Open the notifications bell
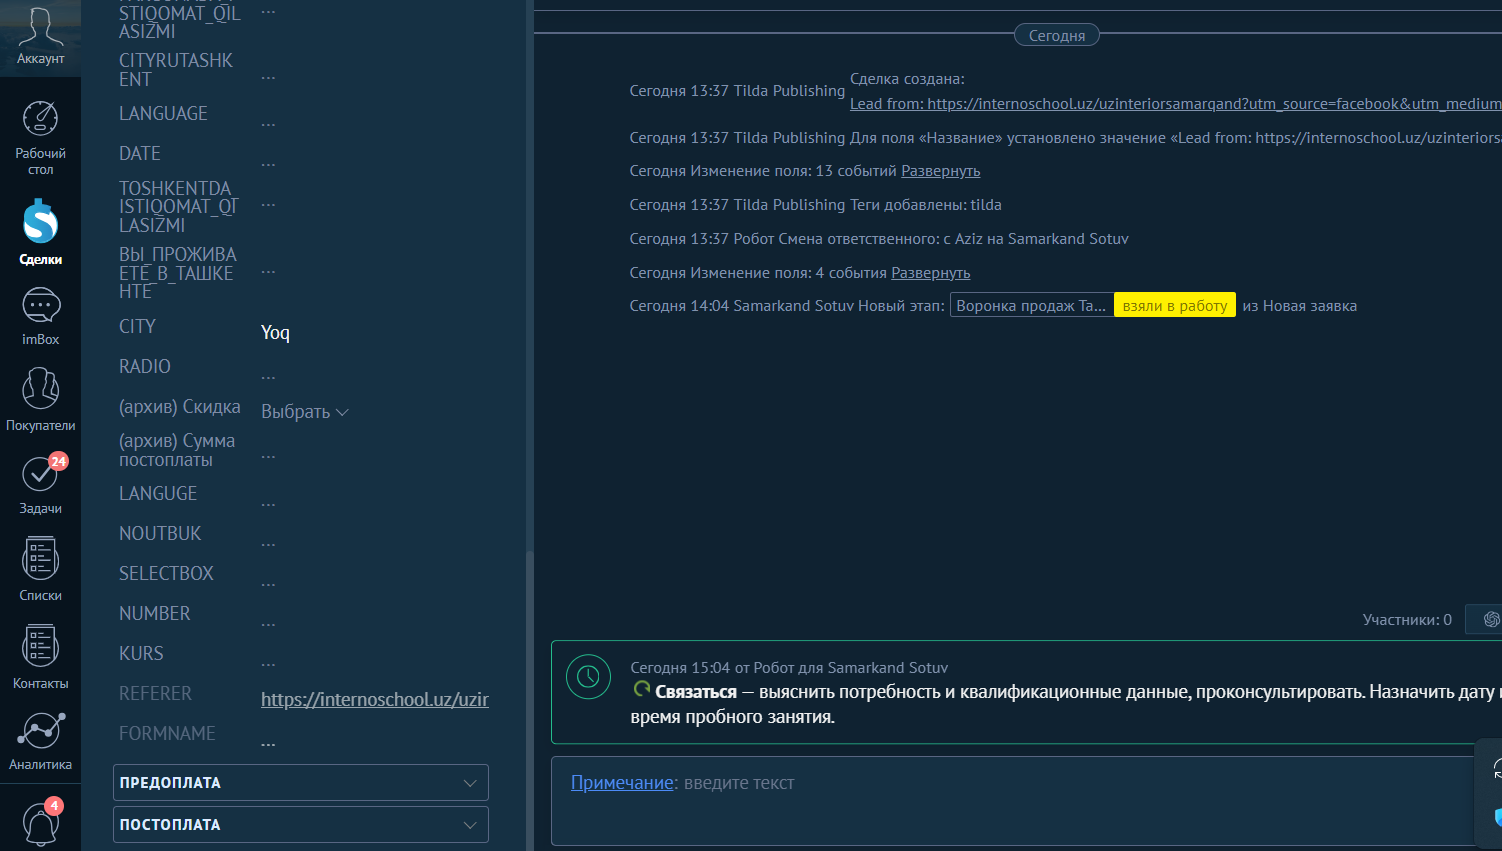This screenshot has width=1502, height=851. point(40,823)
